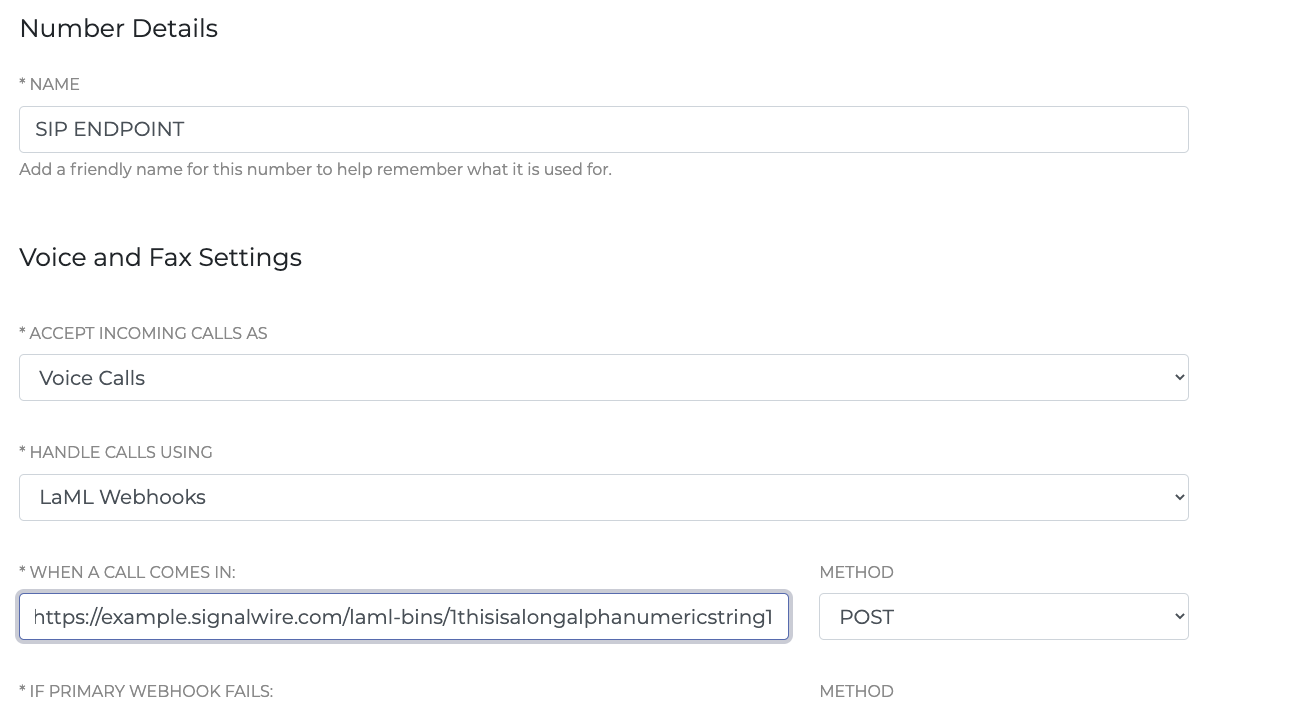The width and height of the screenshot is (1291, 709).
Task: Open the Handle Calls Using dropdown
Action: coord(603,497)
